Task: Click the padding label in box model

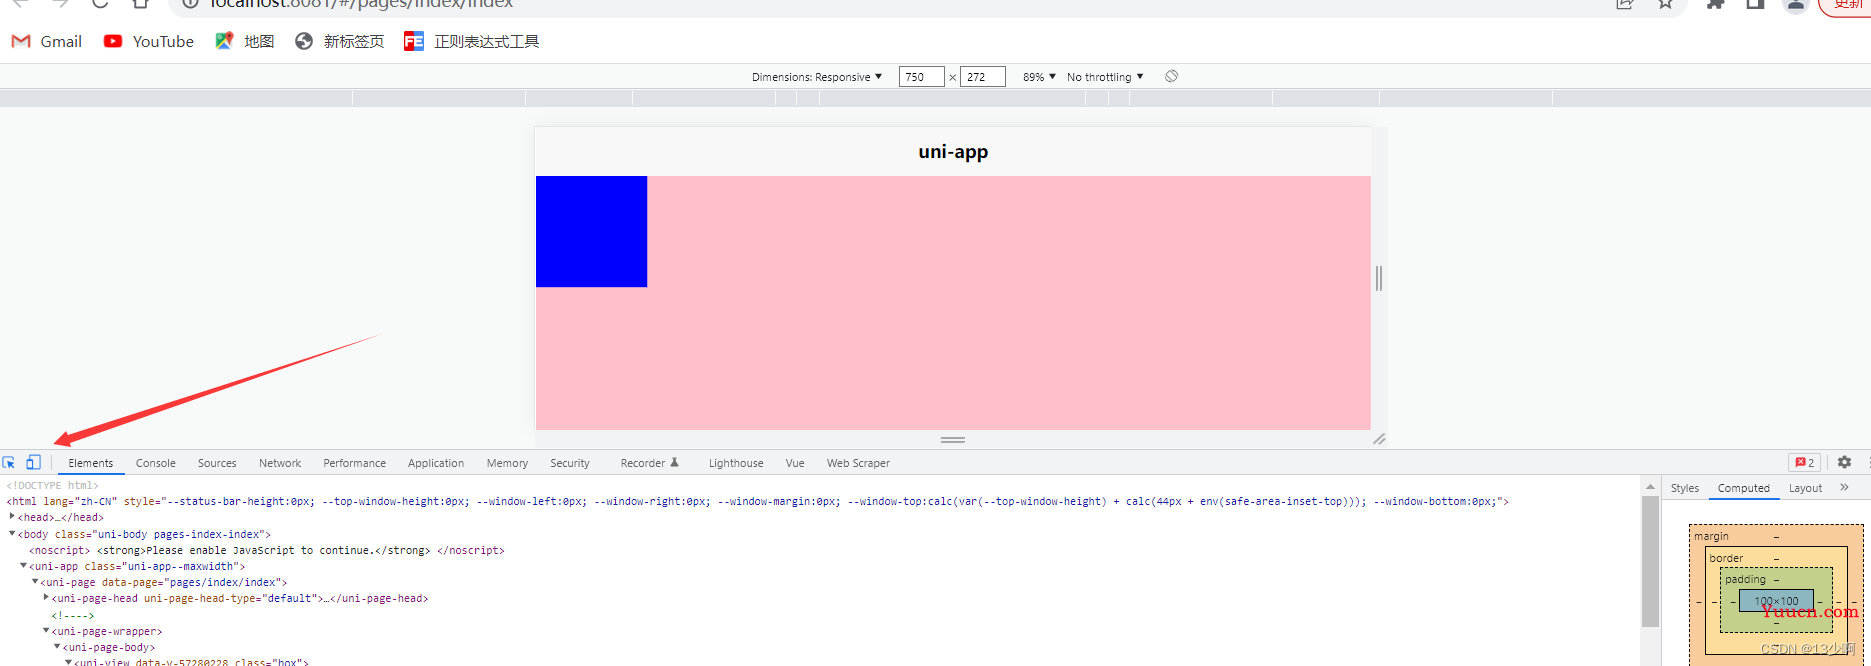Action: [1745, 579]
